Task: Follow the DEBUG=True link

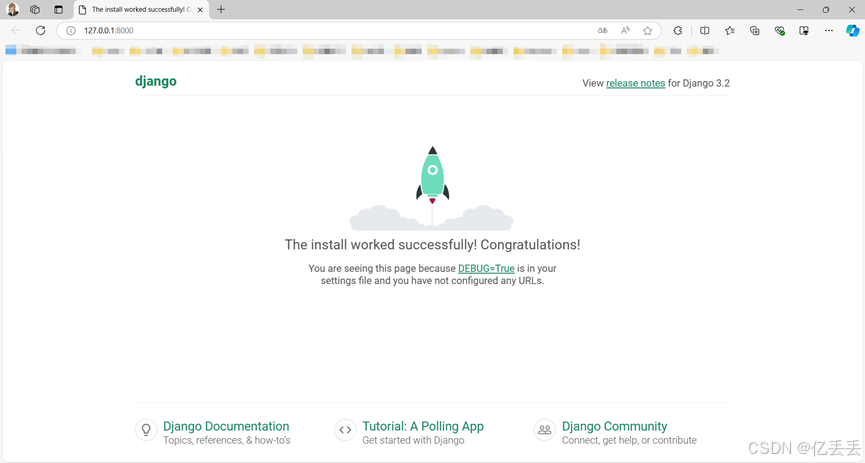Action: 486,268
